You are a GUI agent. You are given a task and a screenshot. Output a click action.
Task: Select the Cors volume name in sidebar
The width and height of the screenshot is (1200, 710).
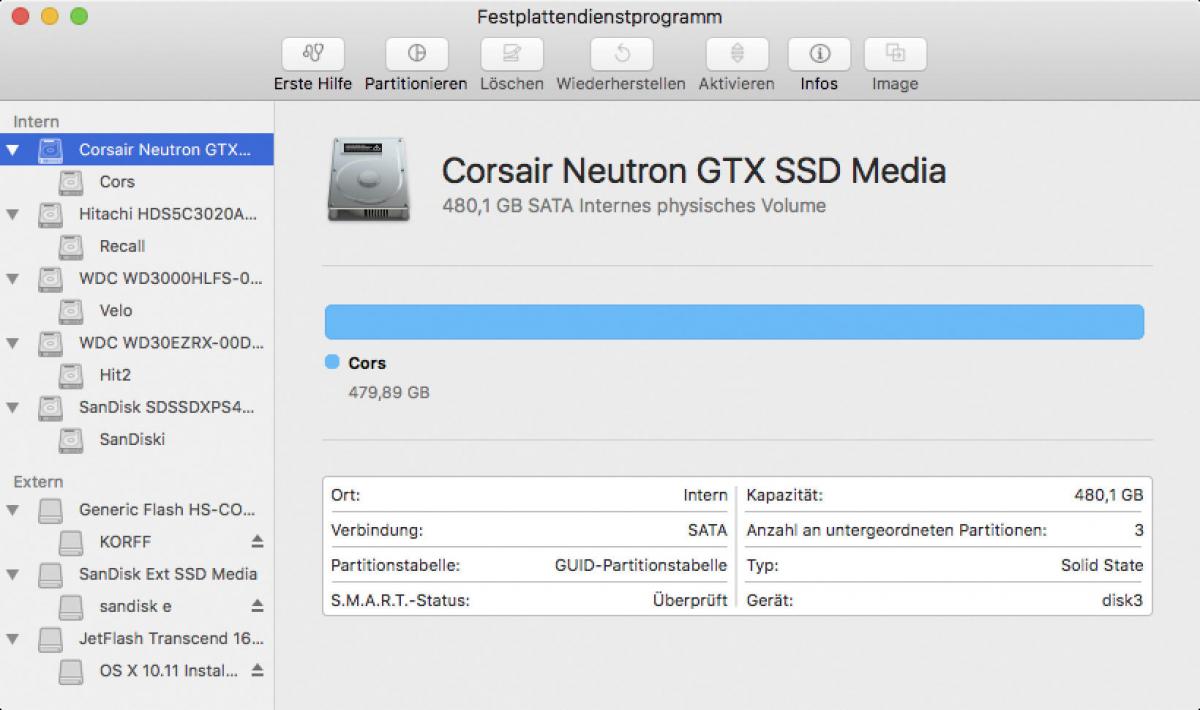(x=117, y=182)
